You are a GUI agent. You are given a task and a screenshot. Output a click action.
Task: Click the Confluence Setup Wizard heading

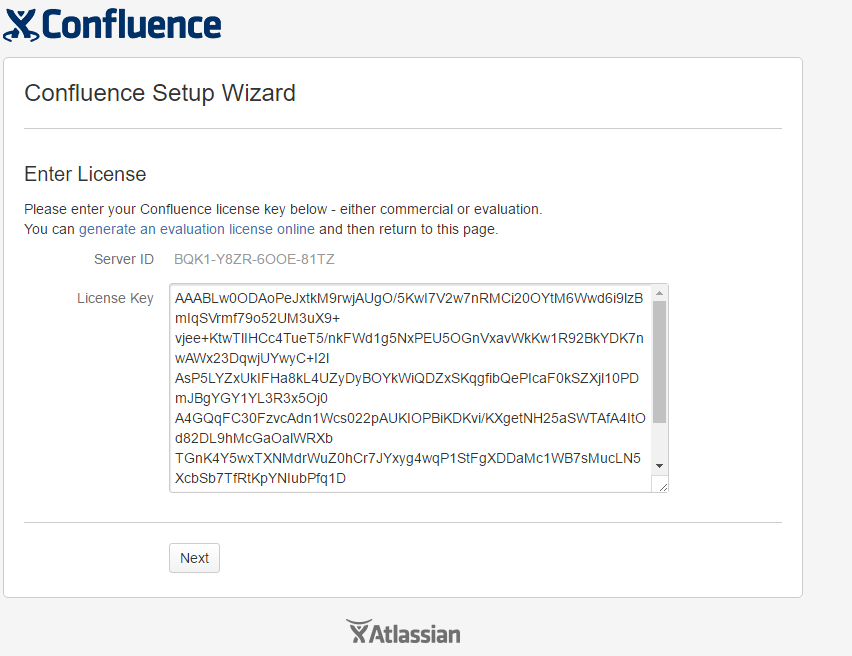click(160, 93)
